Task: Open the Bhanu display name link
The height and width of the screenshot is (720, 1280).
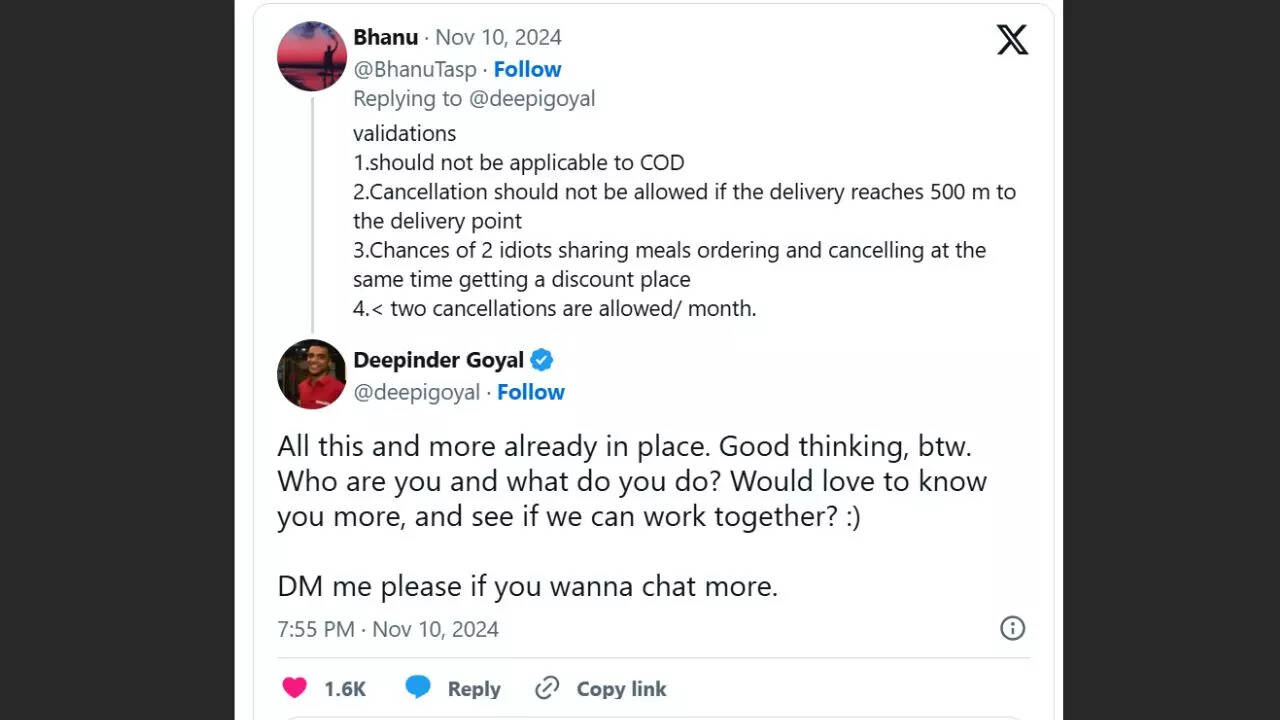Action: (385, 38)
